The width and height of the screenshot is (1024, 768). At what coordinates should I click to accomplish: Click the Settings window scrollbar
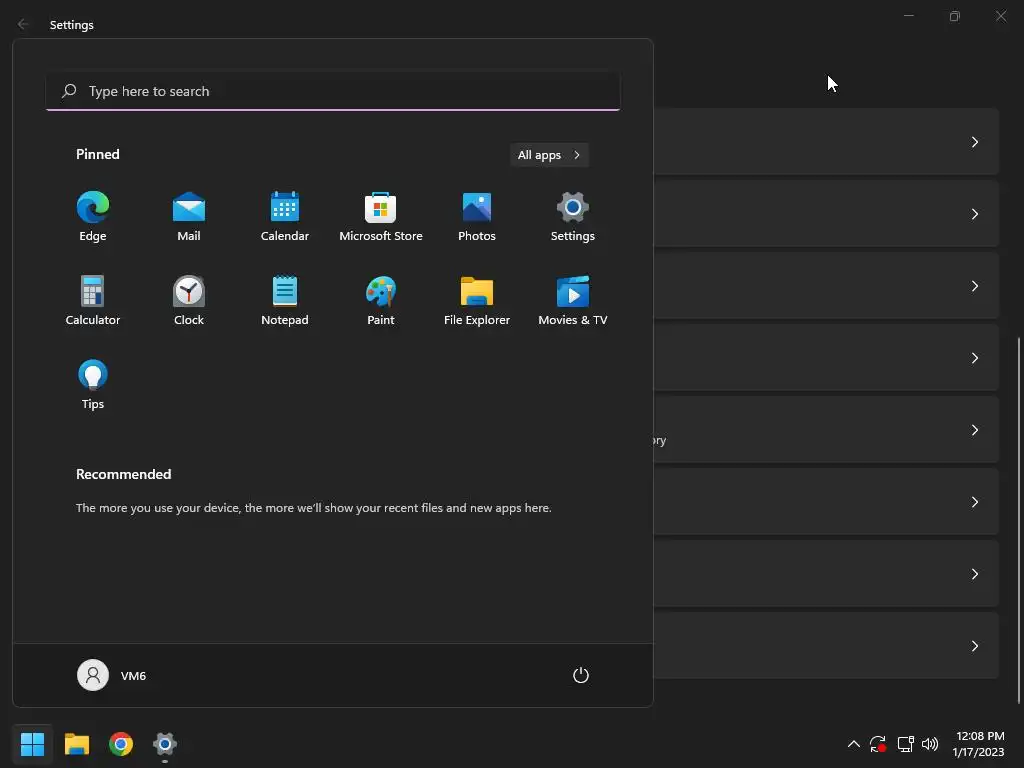coord(1019,520)
